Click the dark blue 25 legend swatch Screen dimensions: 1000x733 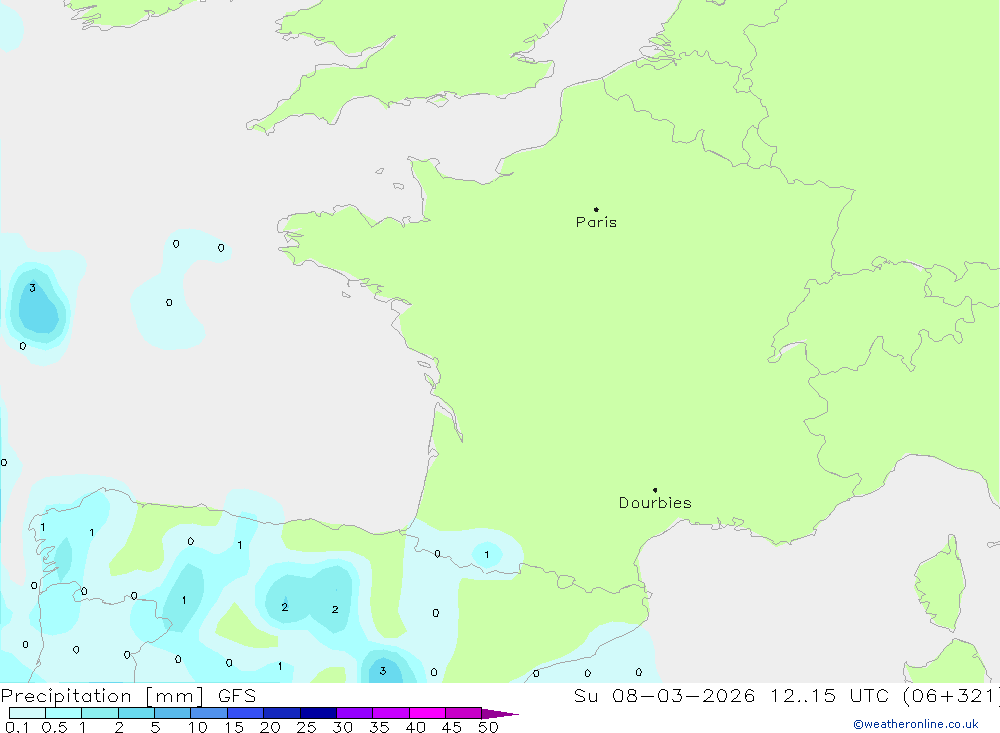(318, 713)
